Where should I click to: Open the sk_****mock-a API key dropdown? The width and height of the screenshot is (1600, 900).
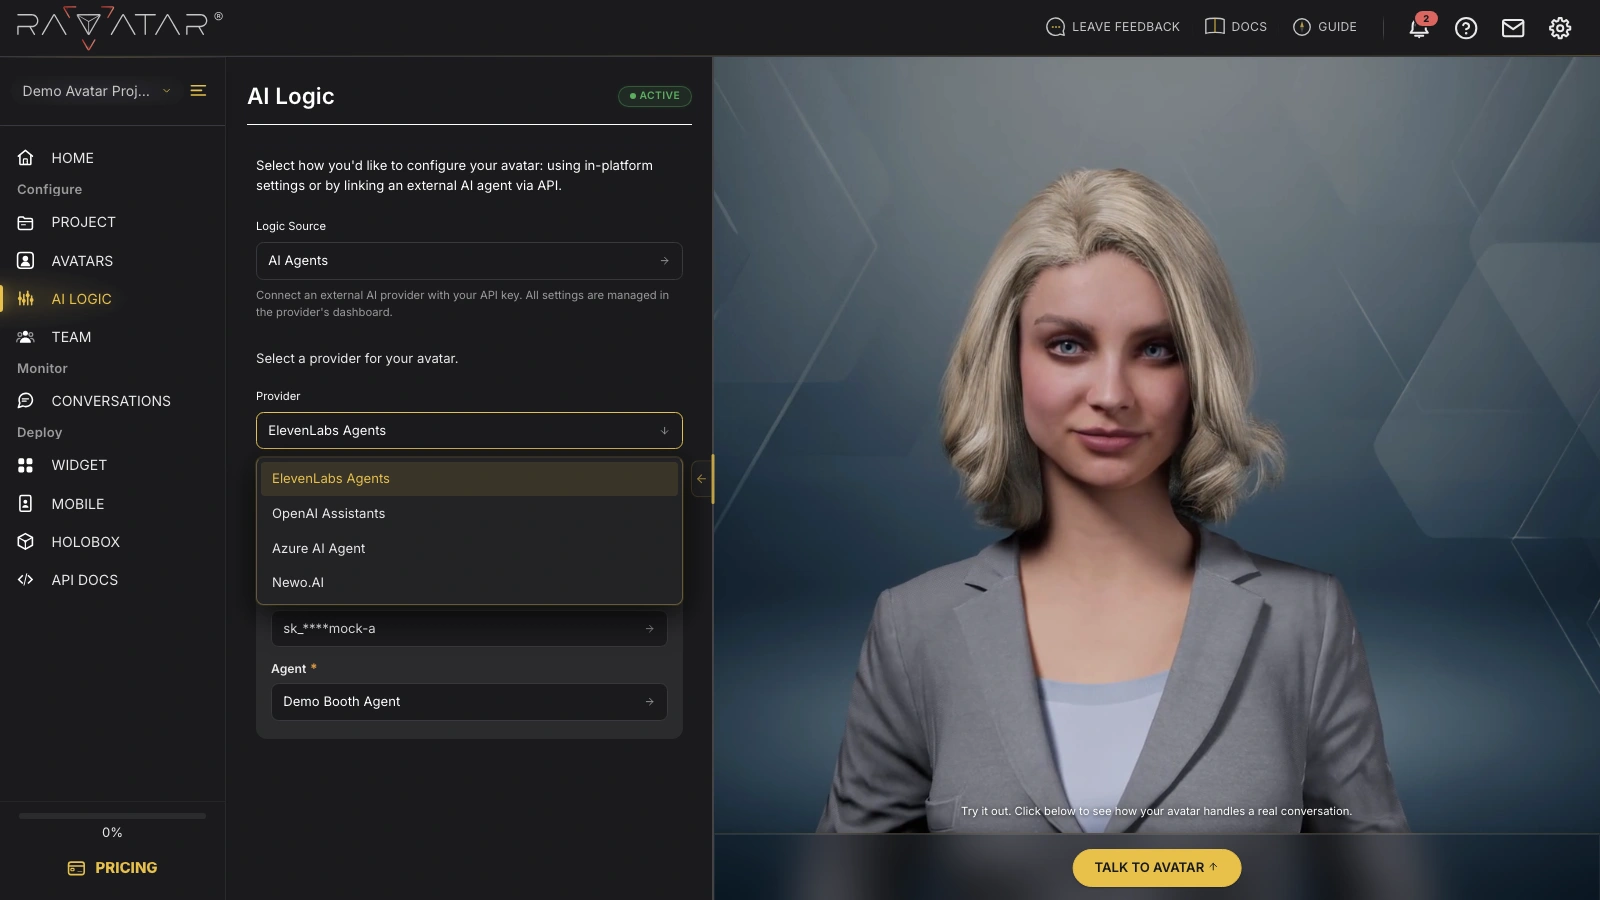click(x=469, y=629)
